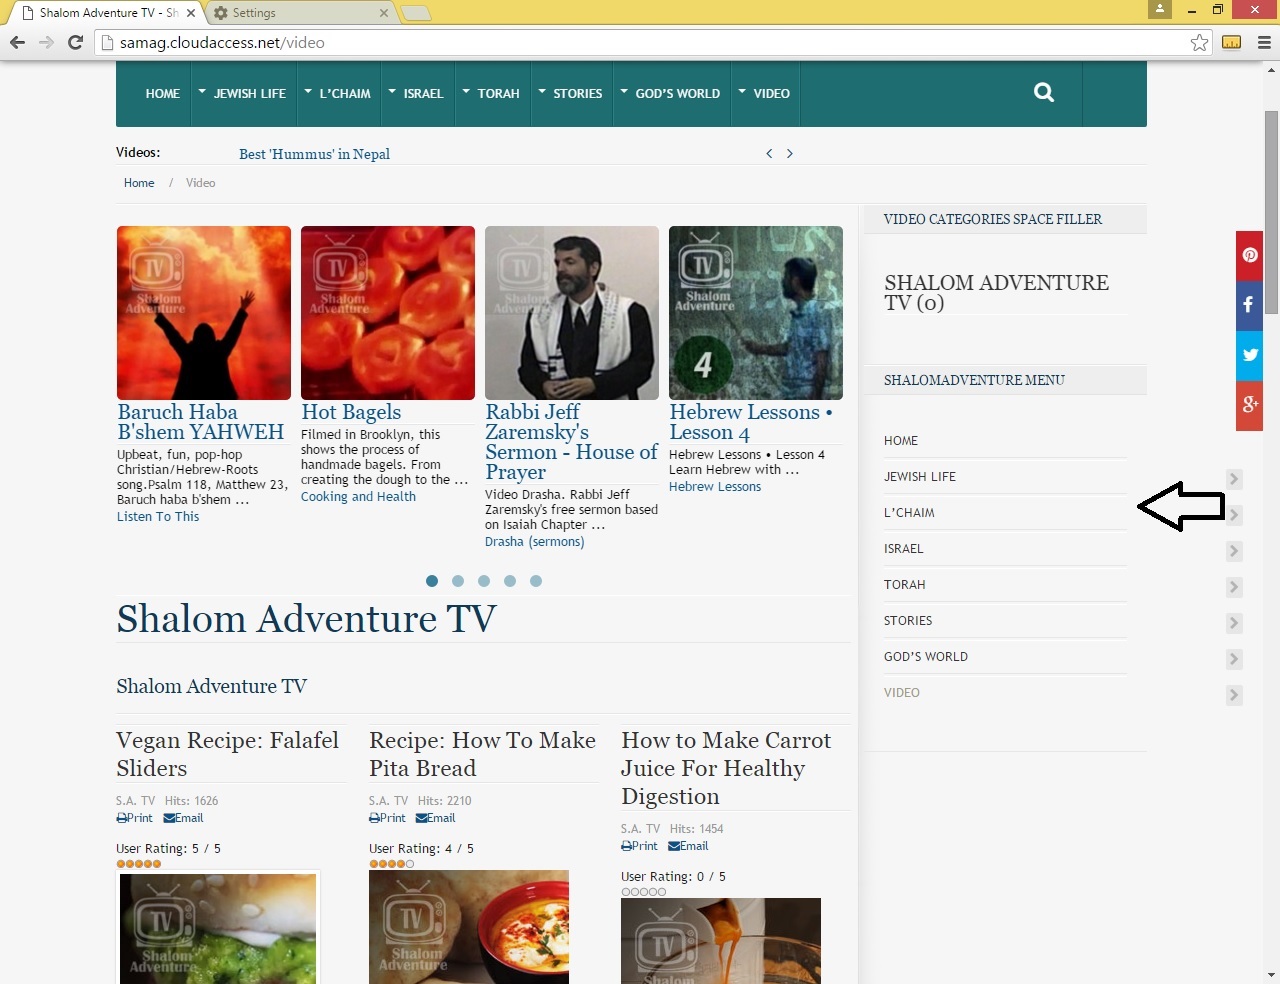Click the page vertical scrollbar thumb
This screenshot has width=1280, height=984.
(x=1271, y=210)
